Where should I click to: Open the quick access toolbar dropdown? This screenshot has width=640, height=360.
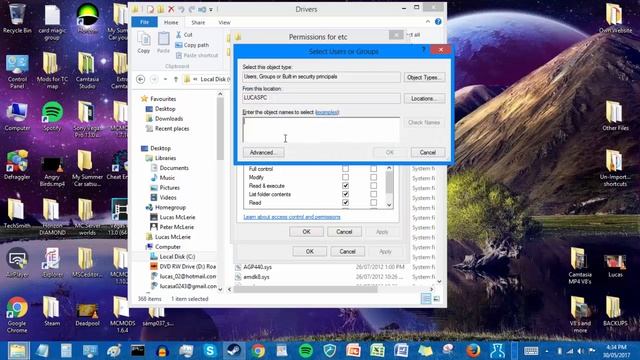211,9
